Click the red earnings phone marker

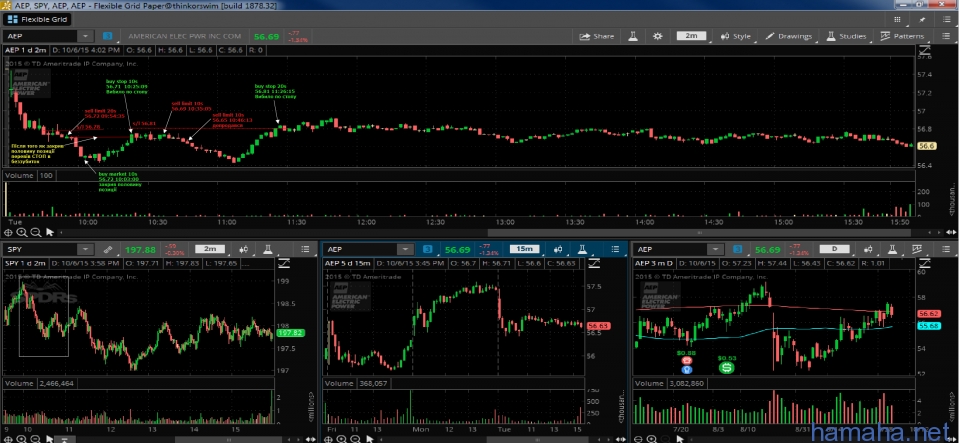(x=687, y=361)
